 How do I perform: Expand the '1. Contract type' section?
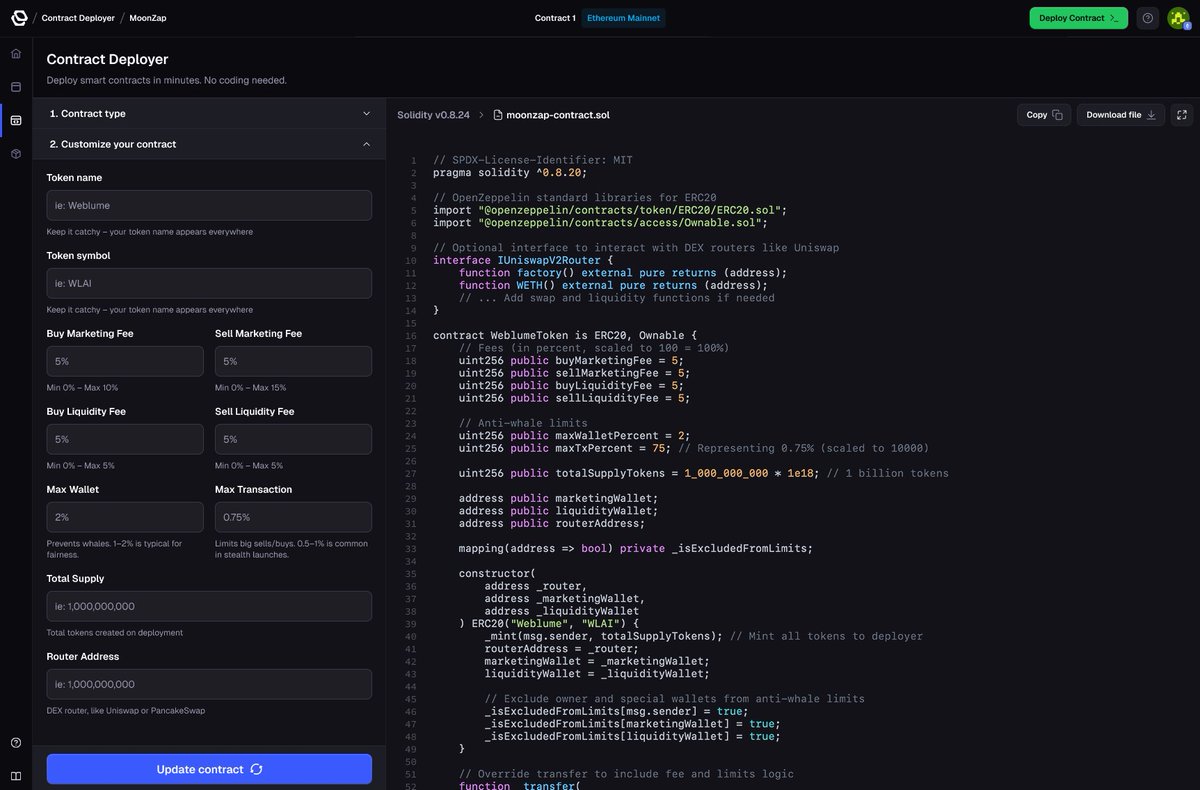[209, 114]
